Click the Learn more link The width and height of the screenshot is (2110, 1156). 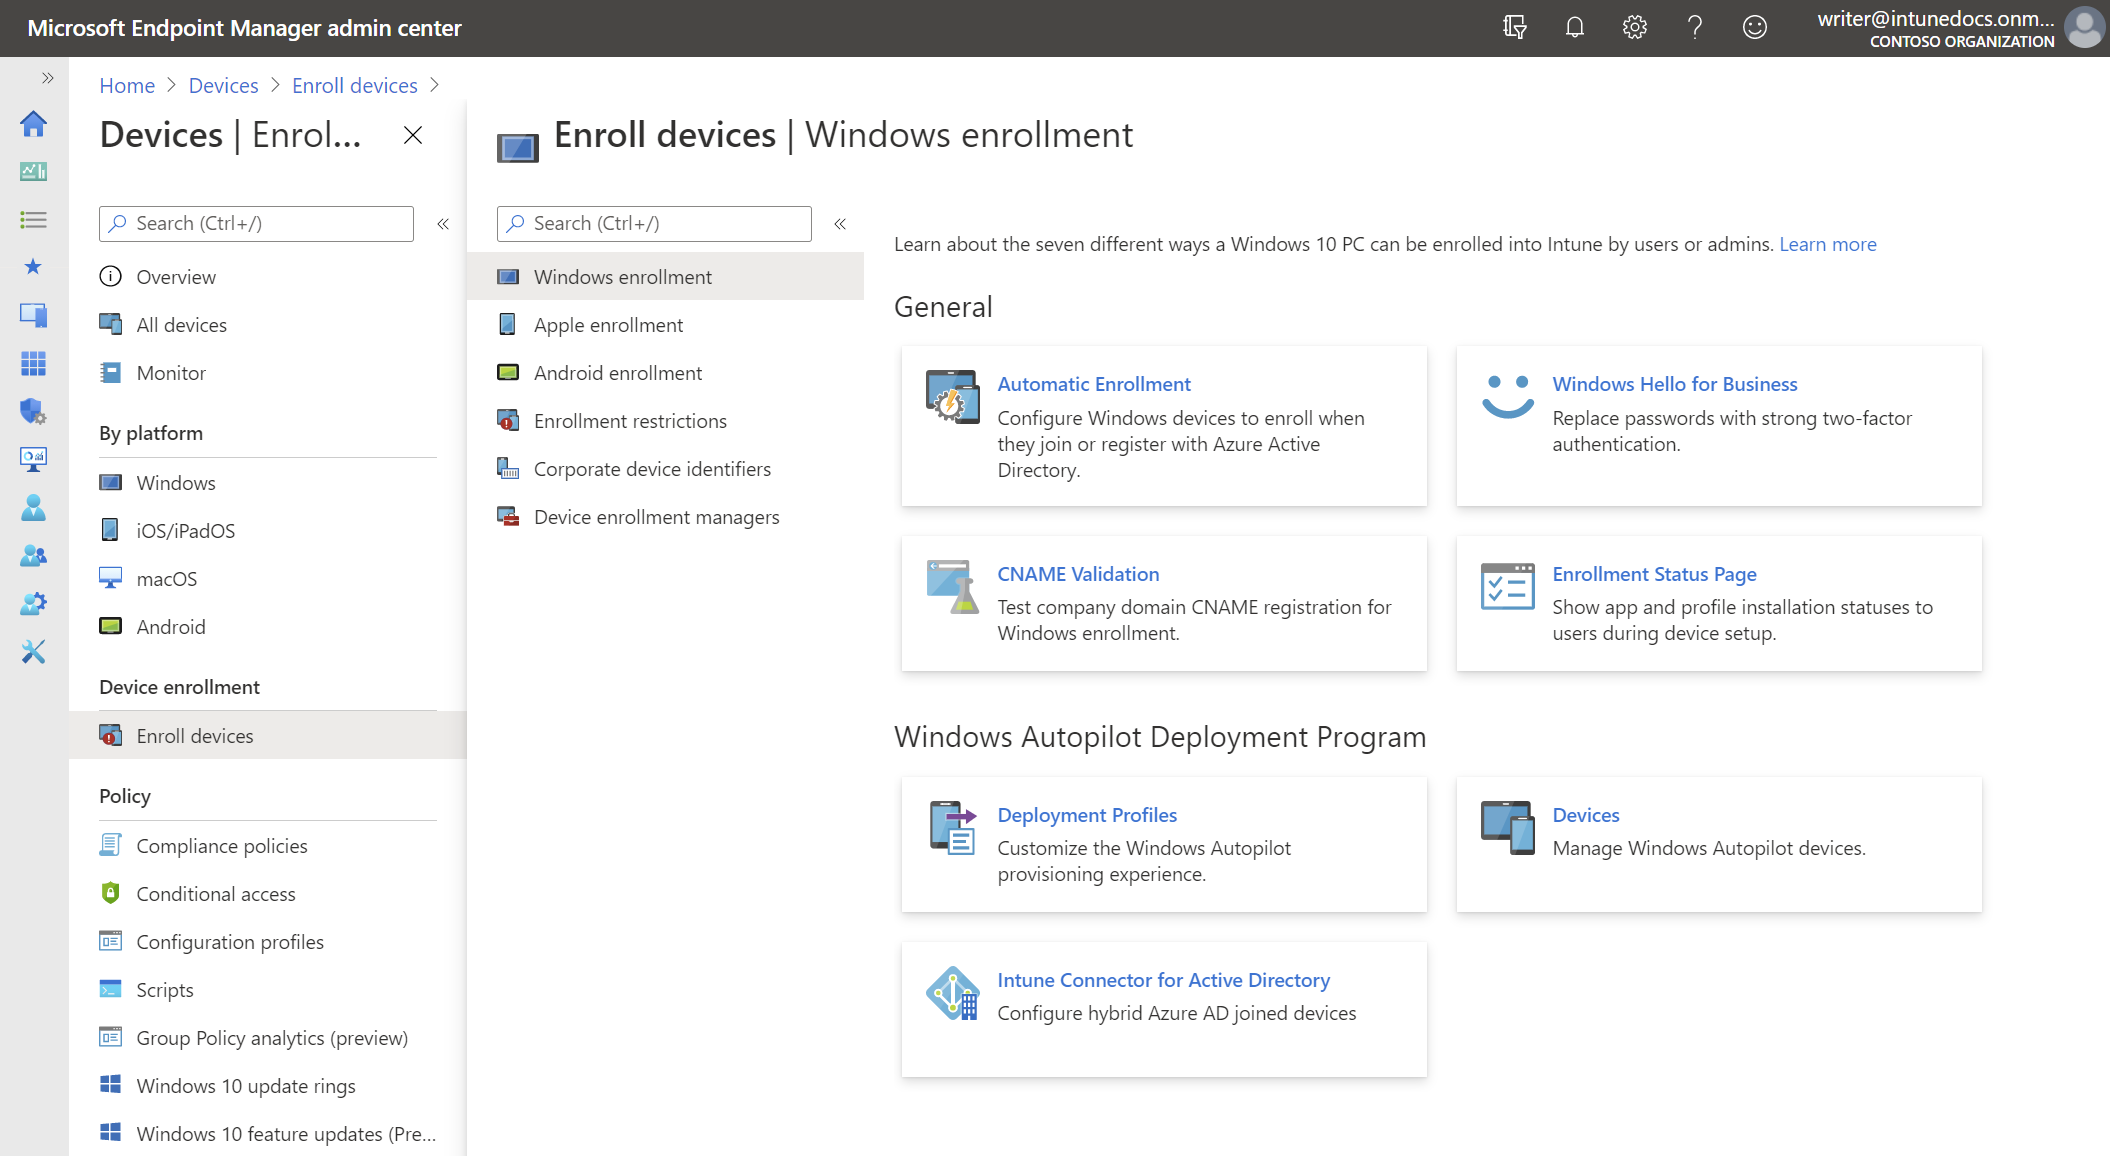(x=1827, y=244)
